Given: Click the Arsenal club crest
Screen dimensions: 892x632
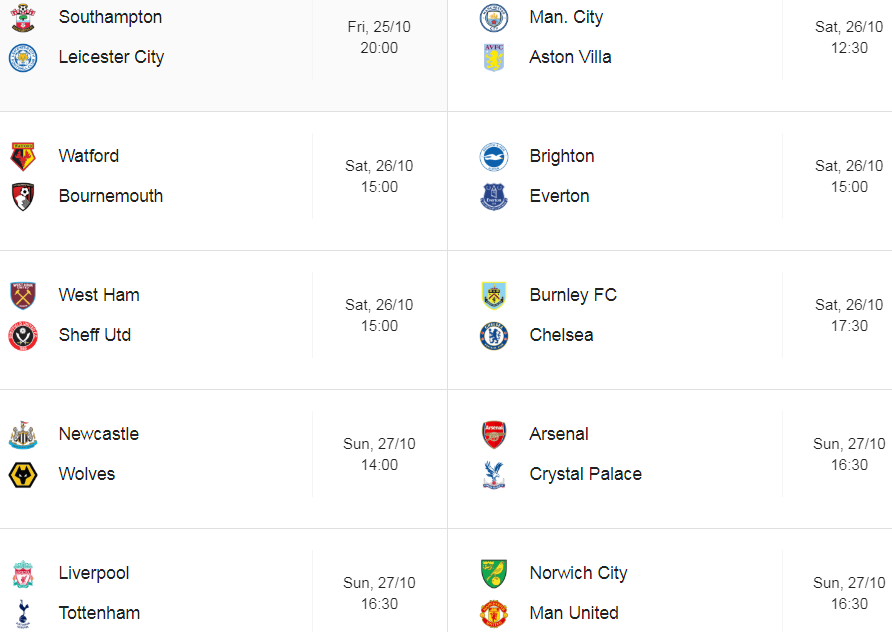Looking at the screenshot, I should 494,435.
